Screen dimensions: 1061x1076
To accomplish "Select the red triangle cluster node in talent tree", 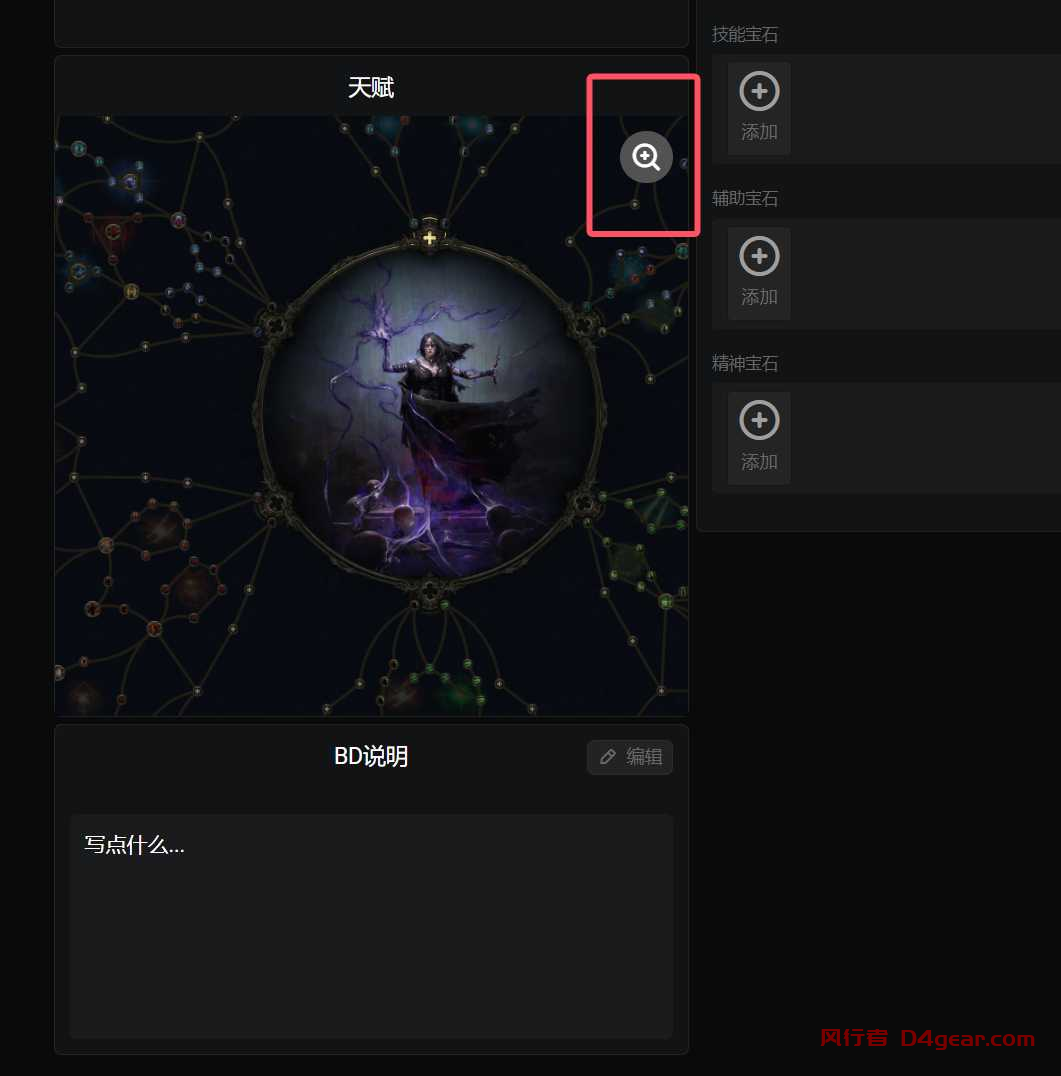I will (x=113, y=232).
